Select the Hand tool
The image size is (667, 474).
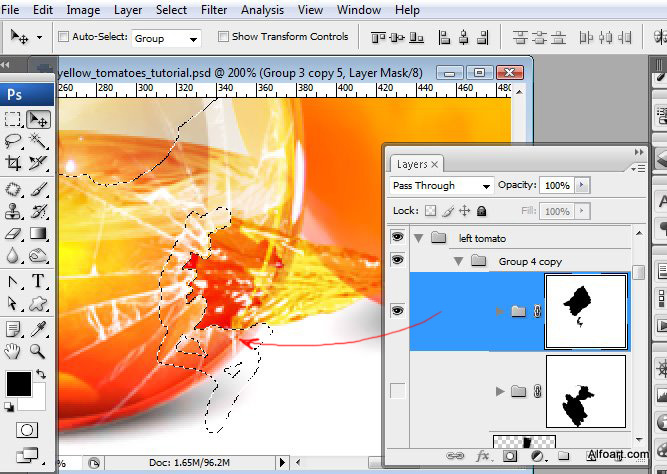pos(13,351)
